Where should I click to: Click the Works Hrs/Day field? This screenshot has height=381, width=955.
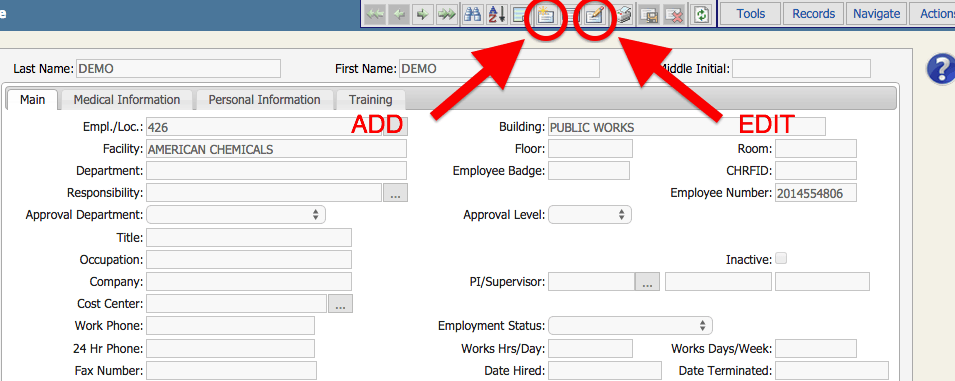coord(591,348)
